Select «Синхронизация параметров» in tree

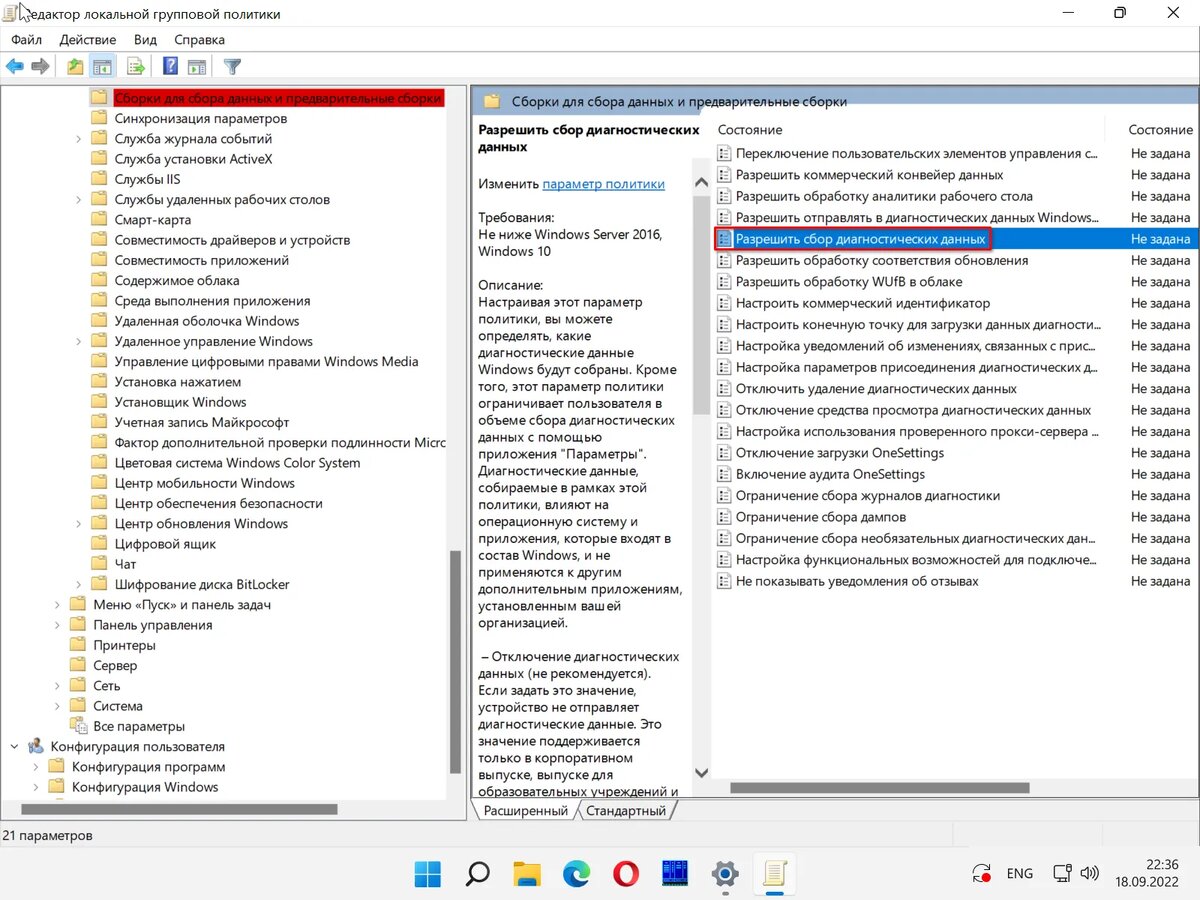[x=200, y=118]
